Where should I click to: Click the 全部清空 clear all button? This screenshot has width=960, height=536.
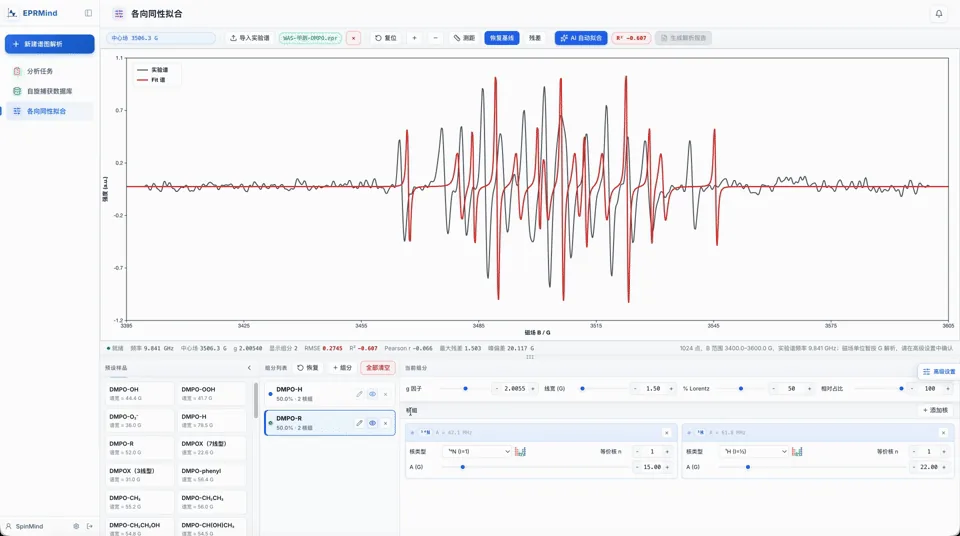click(378, 368)
